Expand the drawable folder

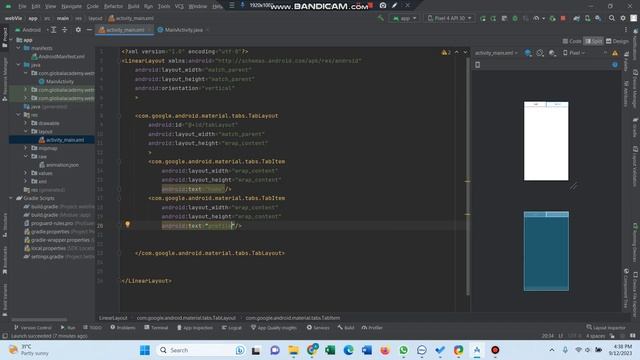tap(26, 123)
